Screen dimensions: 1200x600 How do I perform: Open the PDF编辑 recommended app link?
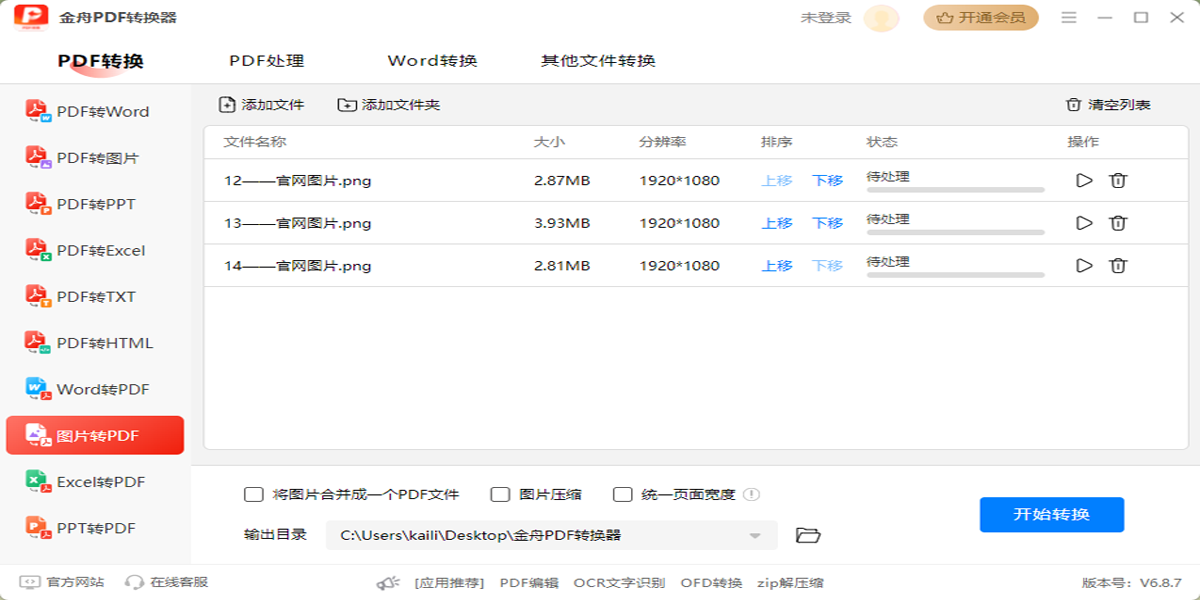click(x=529, y=582)
